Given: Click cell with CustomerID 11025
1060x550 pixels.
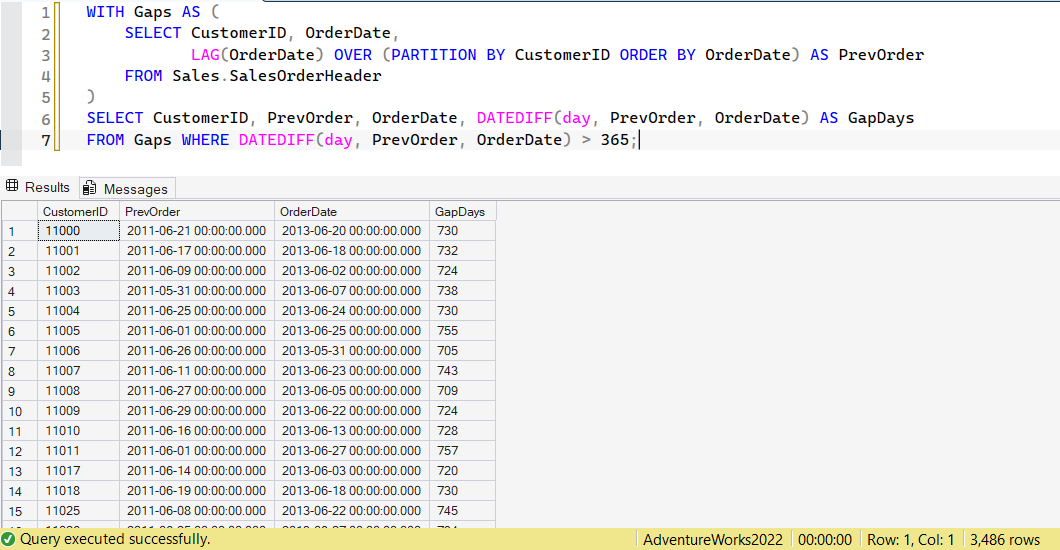Looking at the screenshot, I should point(78,511).
